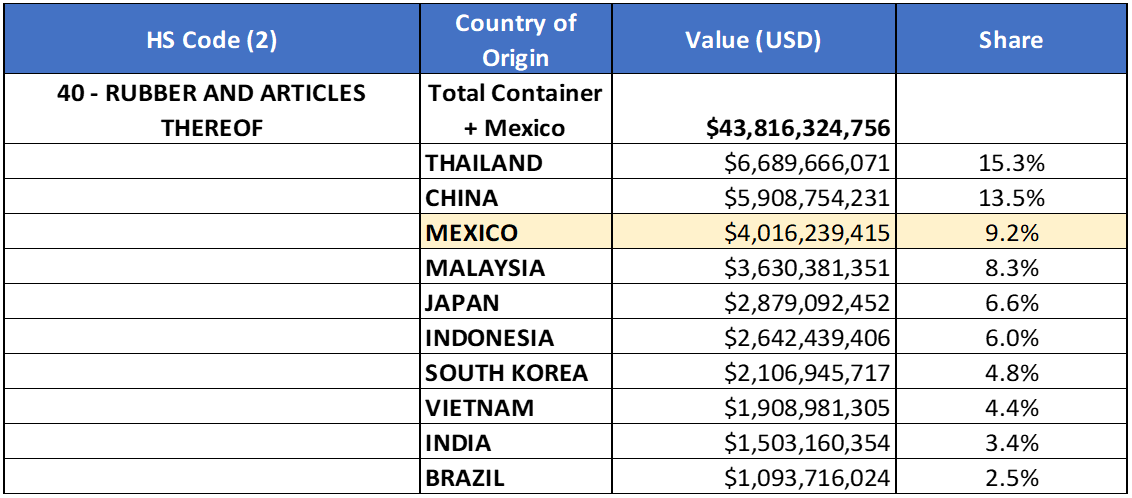
Task: Select the THAILAND country cell
Action: point(484,163)
